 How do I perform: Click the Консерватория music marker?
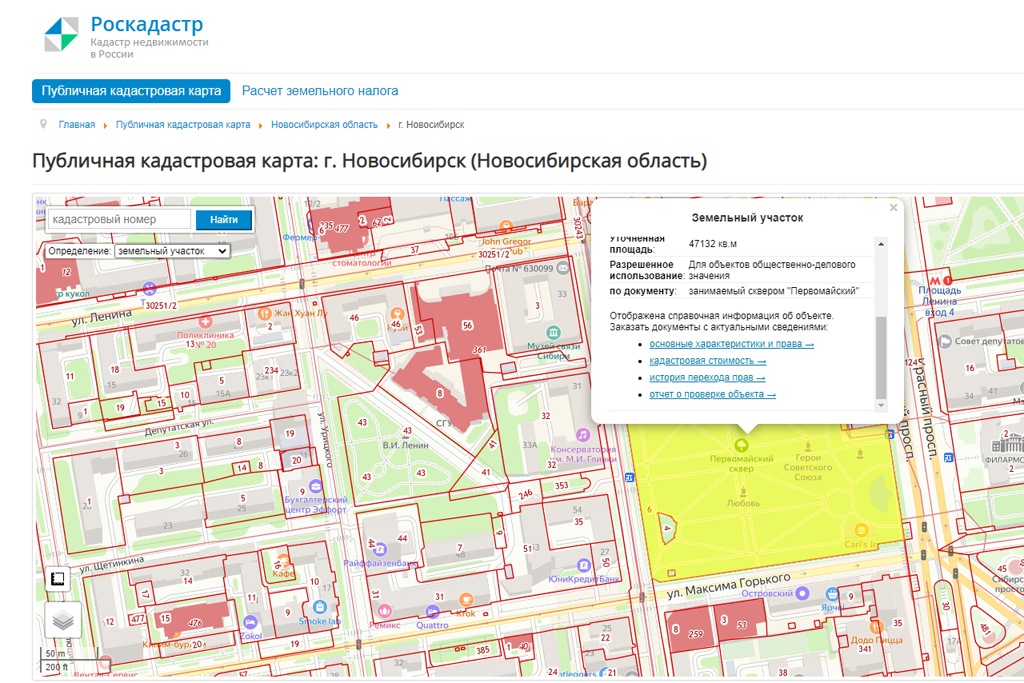tap(583, 435)
